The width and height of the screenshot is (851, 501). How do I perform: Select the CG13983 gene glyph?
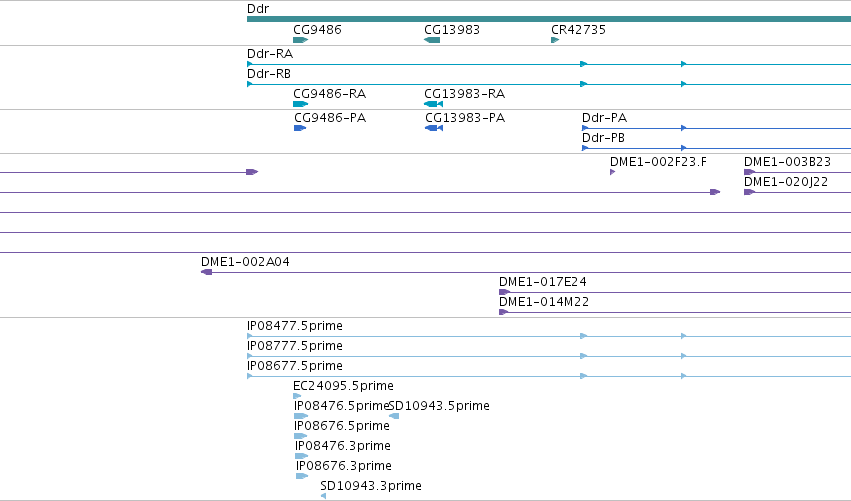pyautogui.click(x=432, y=40)
